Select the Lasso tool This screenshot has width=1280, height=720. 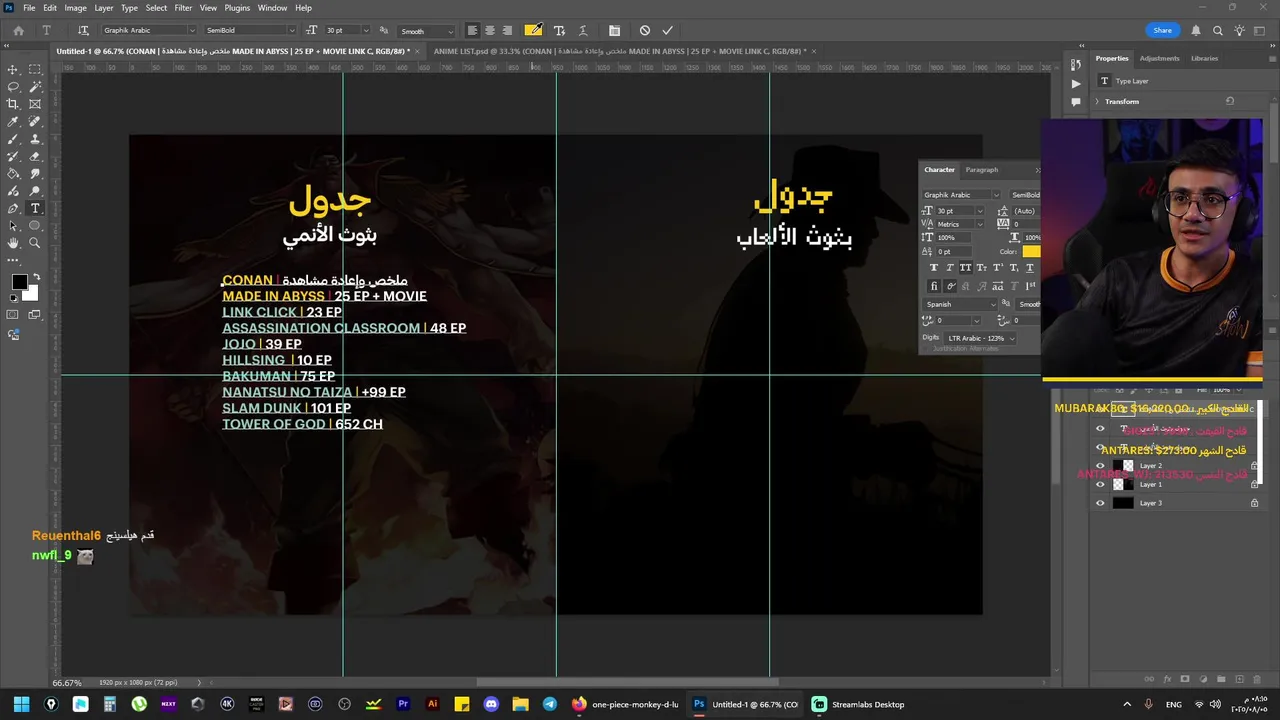coord(13,87)
